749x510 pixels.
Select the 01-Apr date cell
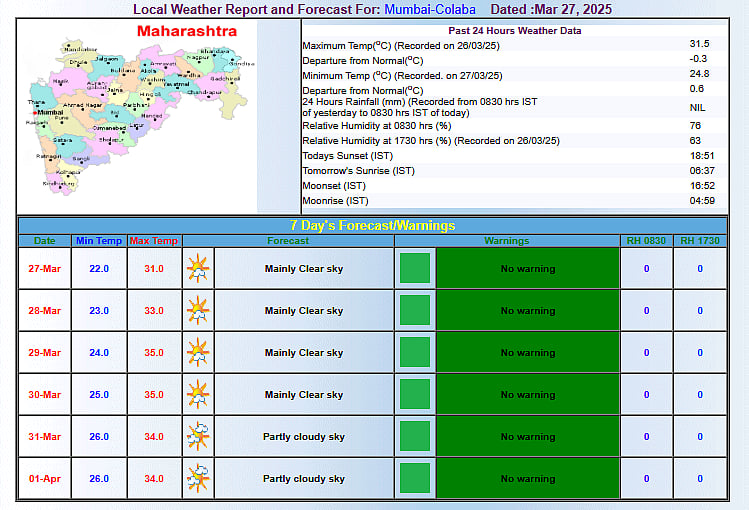[x=44, y=478]
